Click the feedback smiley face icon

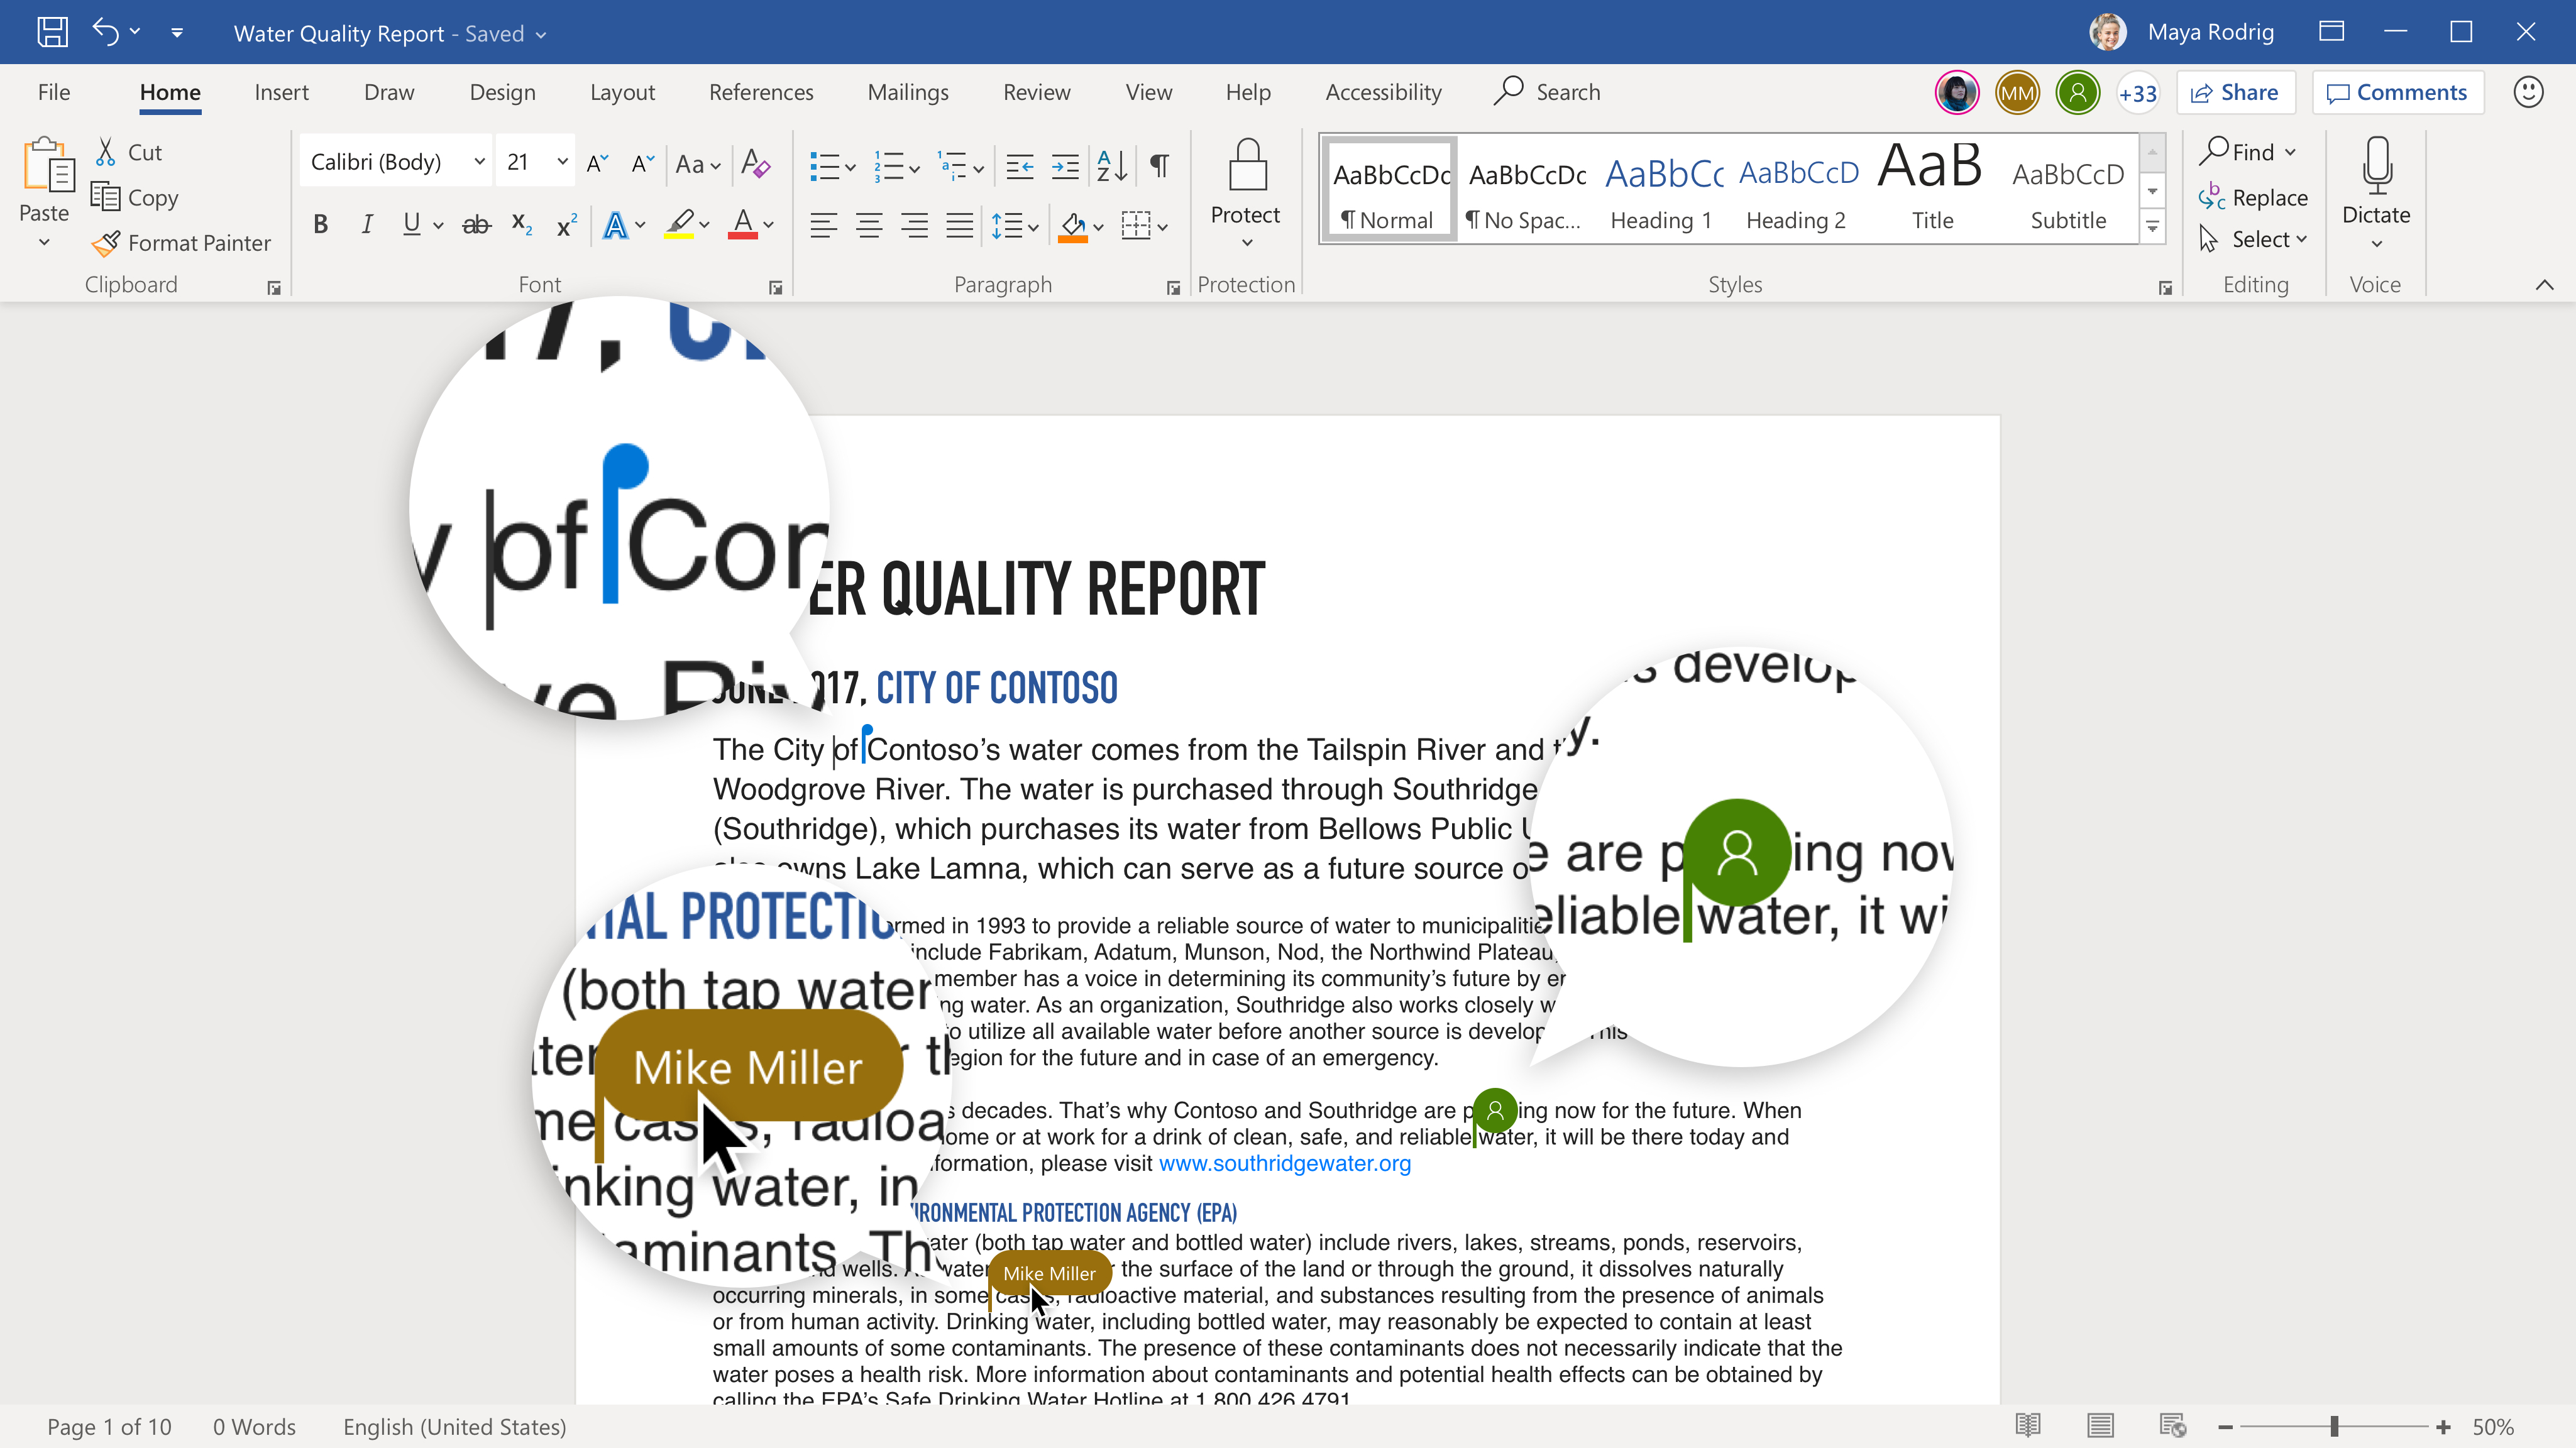(2528, 92)
